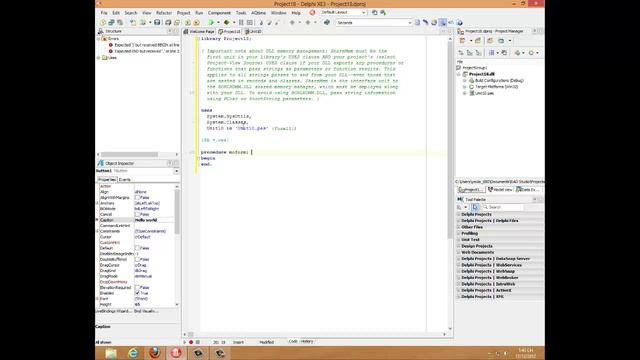Expand the Build Configurations (Debug) node

pyautogui.click(x=464, y=81)
